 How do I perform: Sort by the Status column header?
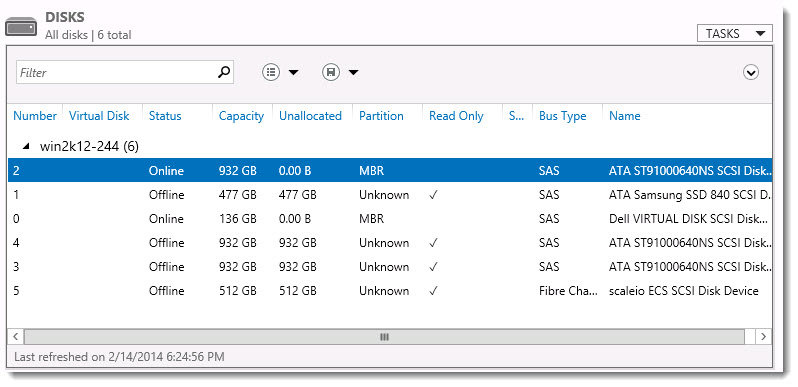coord(165,116)
